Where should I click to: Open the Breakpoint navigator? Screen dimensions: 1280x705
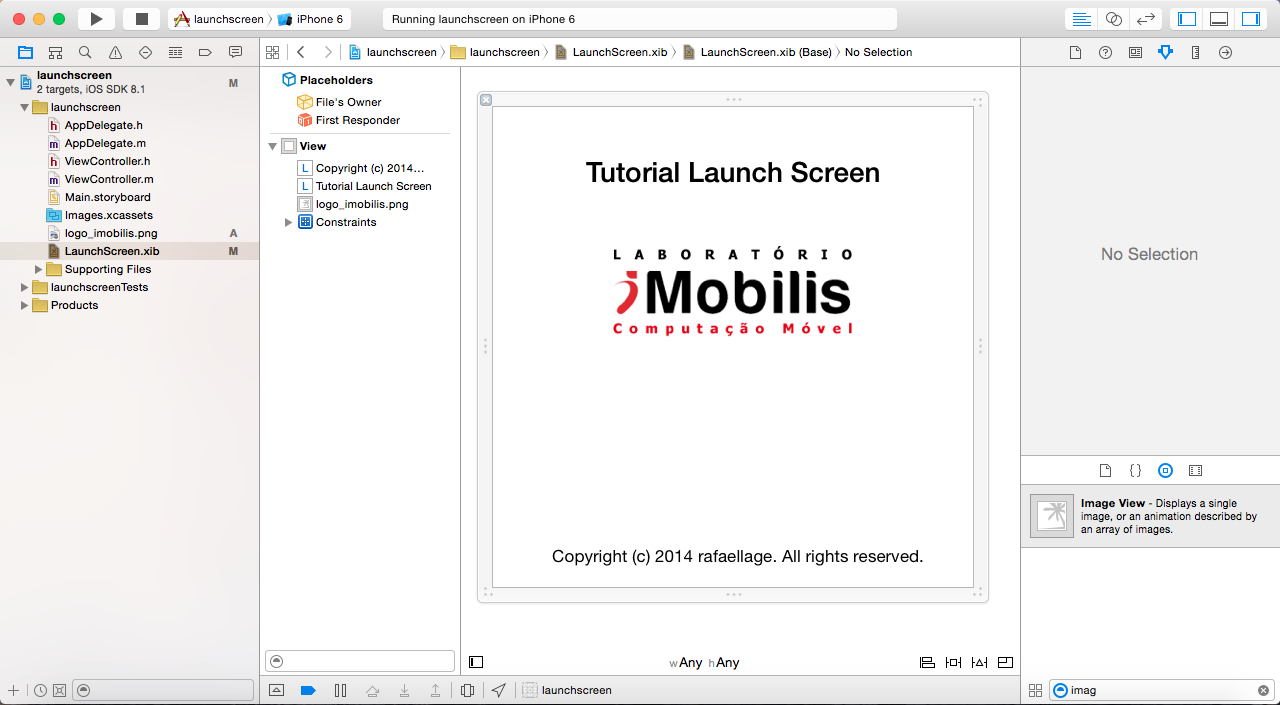coord(205,52)
